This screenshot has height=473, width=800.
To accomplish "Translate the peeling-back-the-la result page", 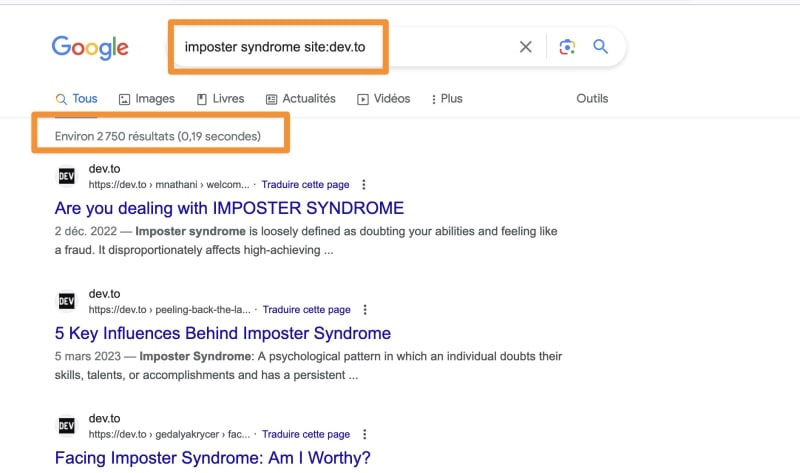I will 307,310.
